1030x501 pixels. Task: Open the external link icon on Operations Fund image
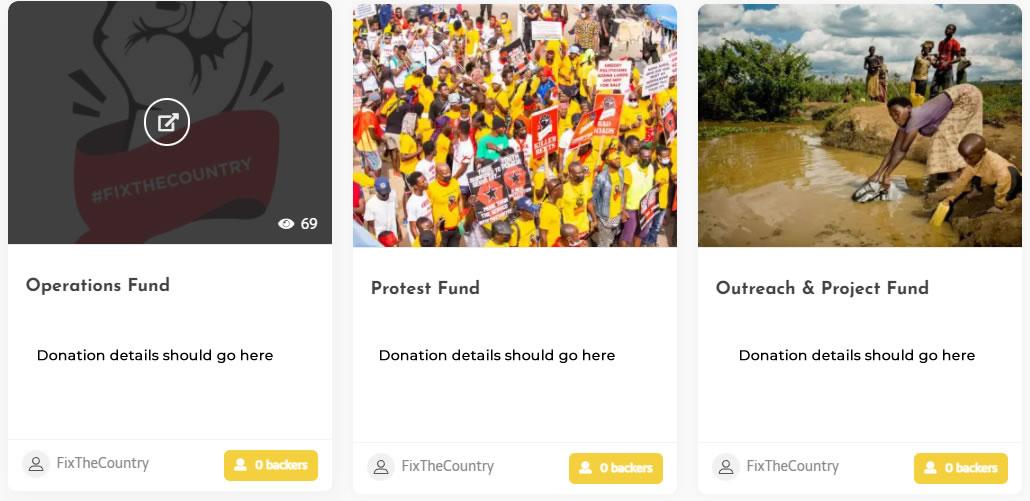(167, 121)
